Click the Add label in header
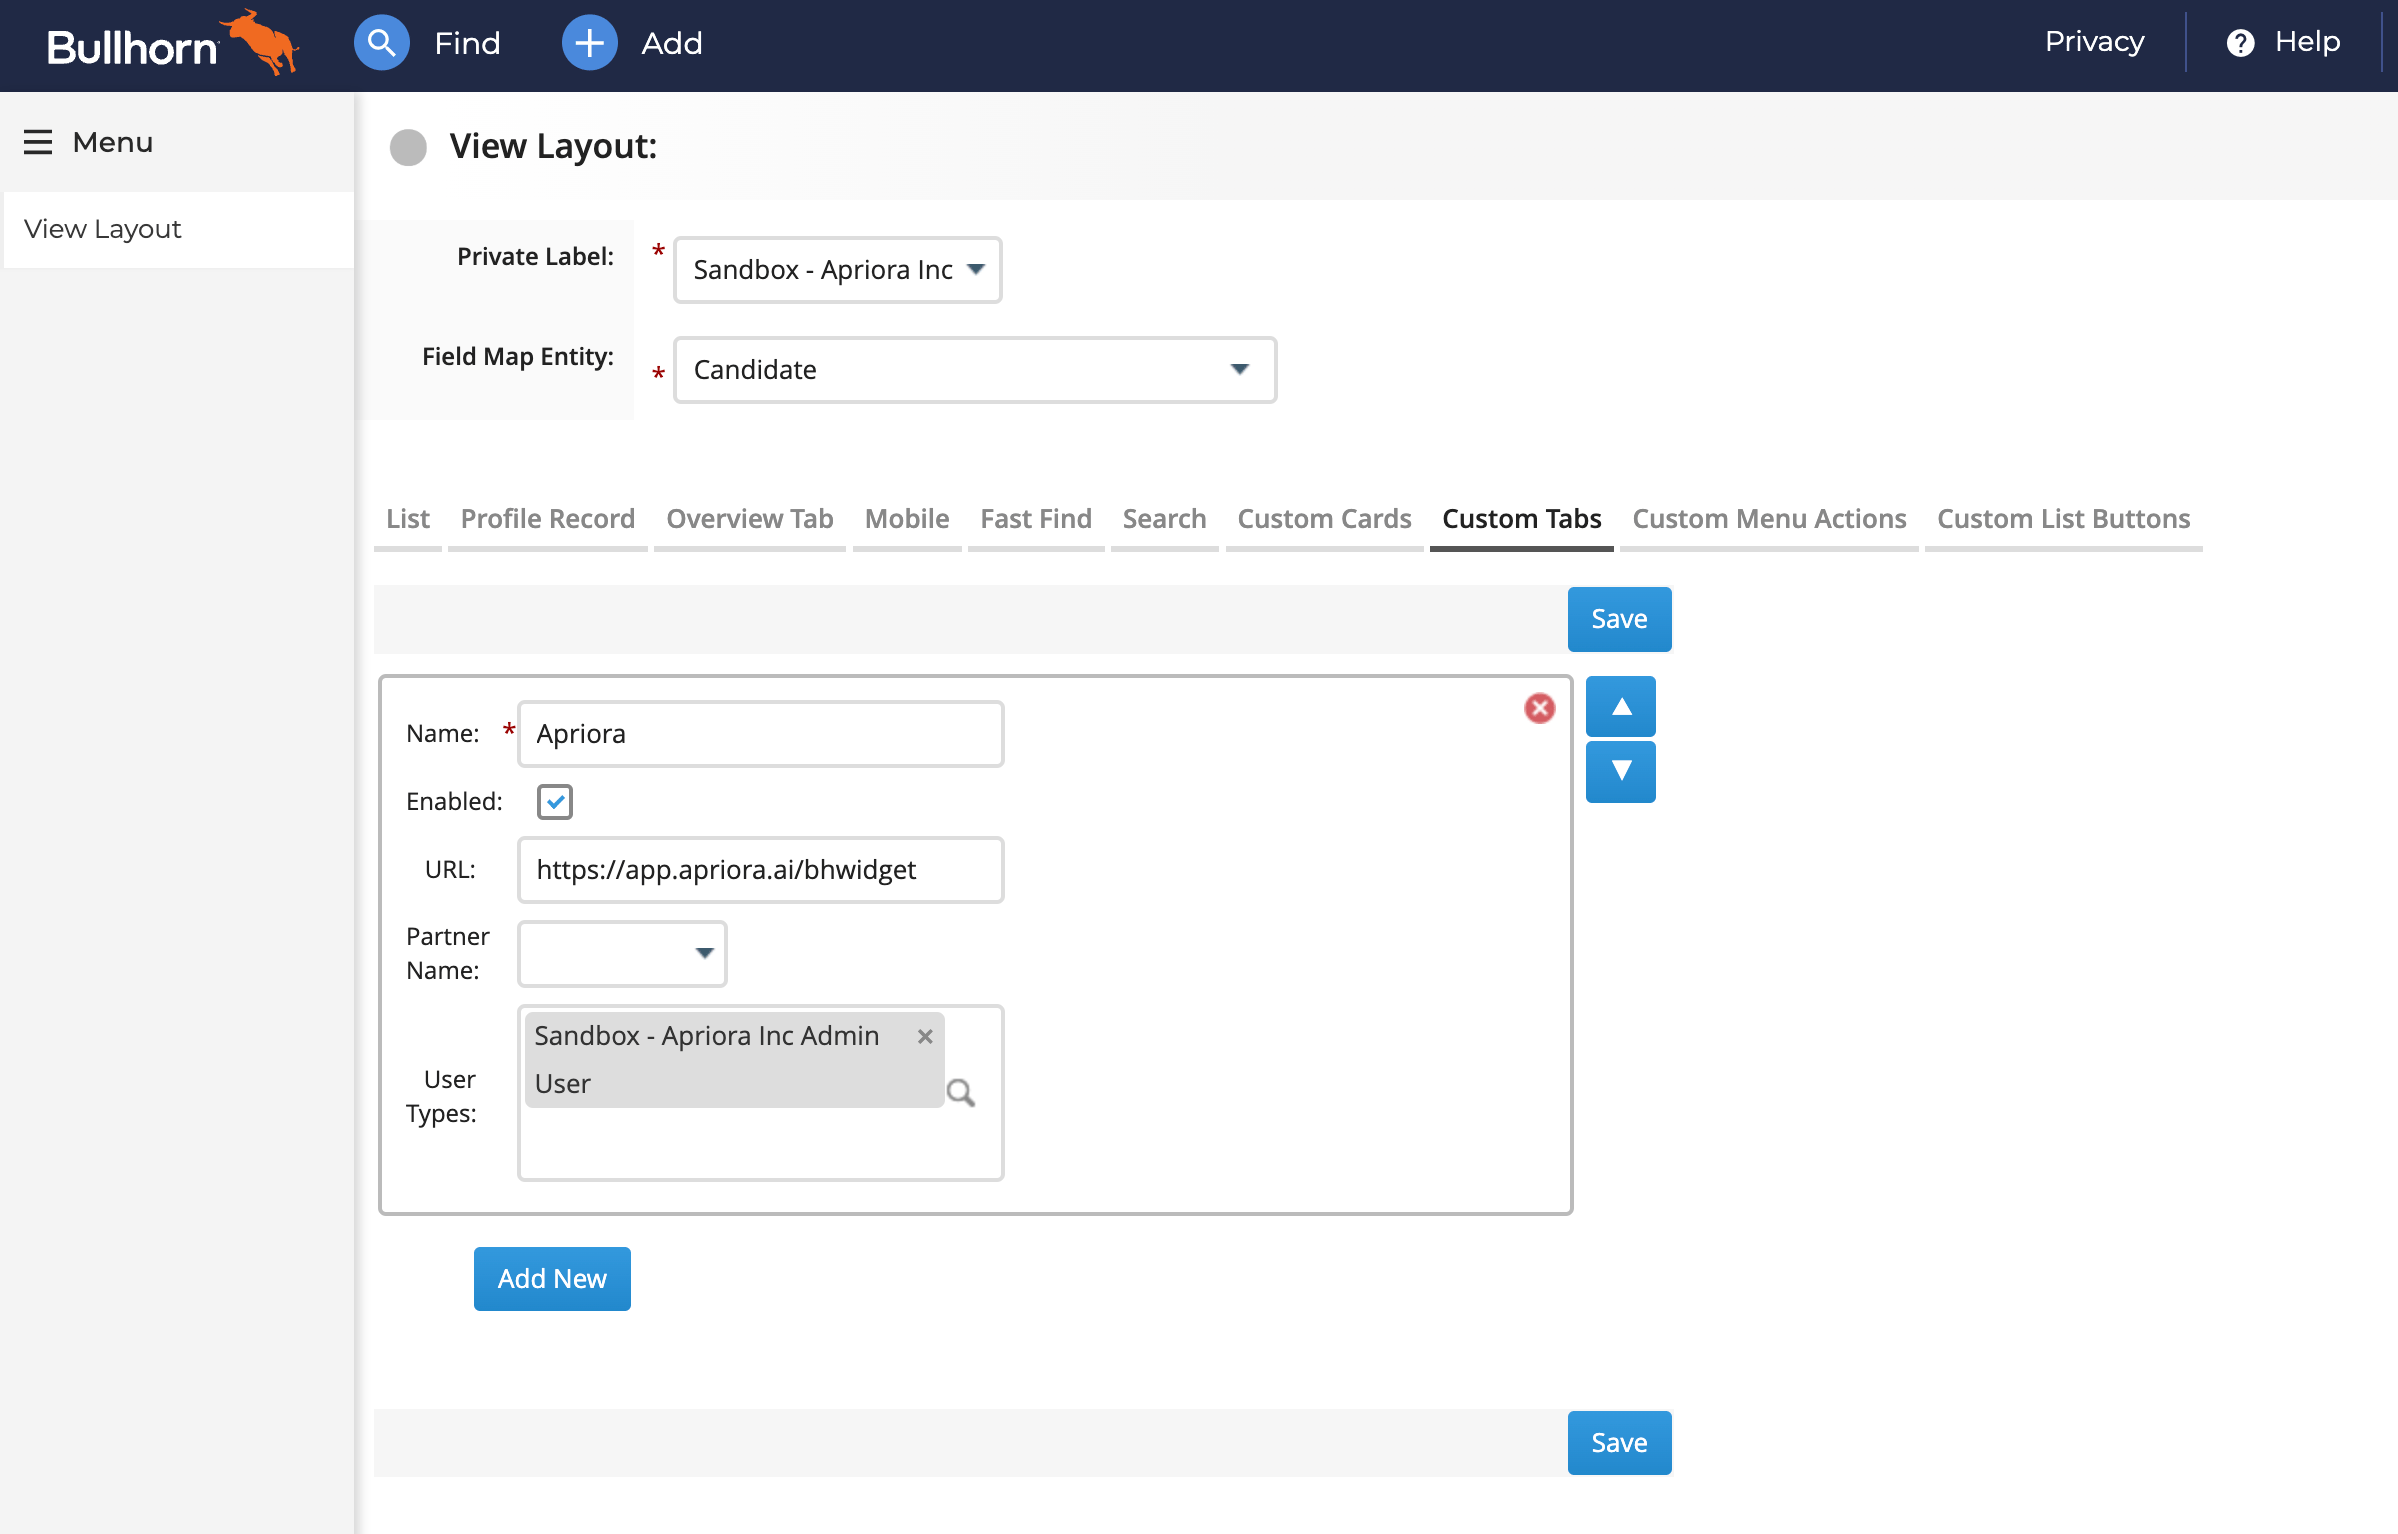 672,43
